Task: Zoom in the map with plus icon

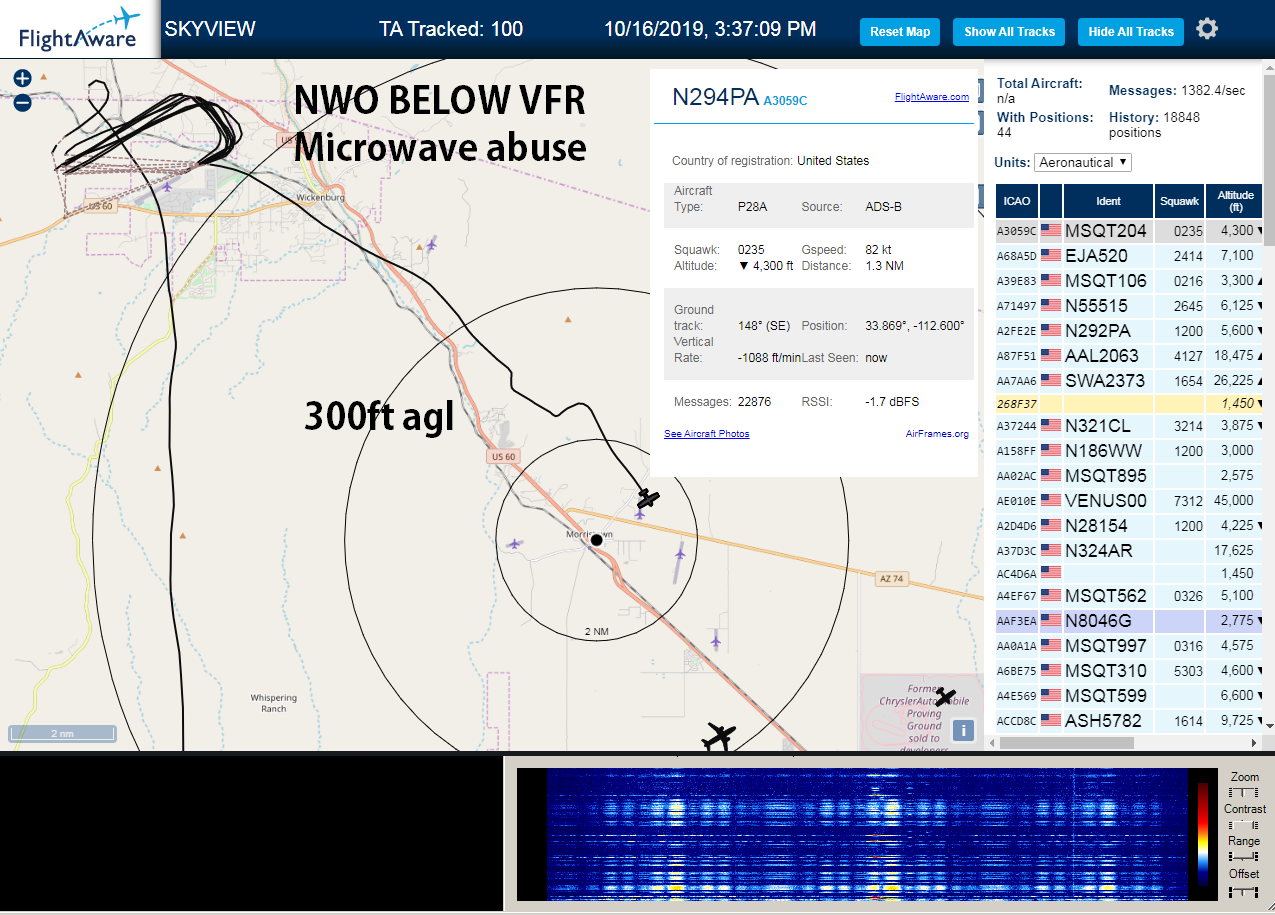Action: pos(22,78)
